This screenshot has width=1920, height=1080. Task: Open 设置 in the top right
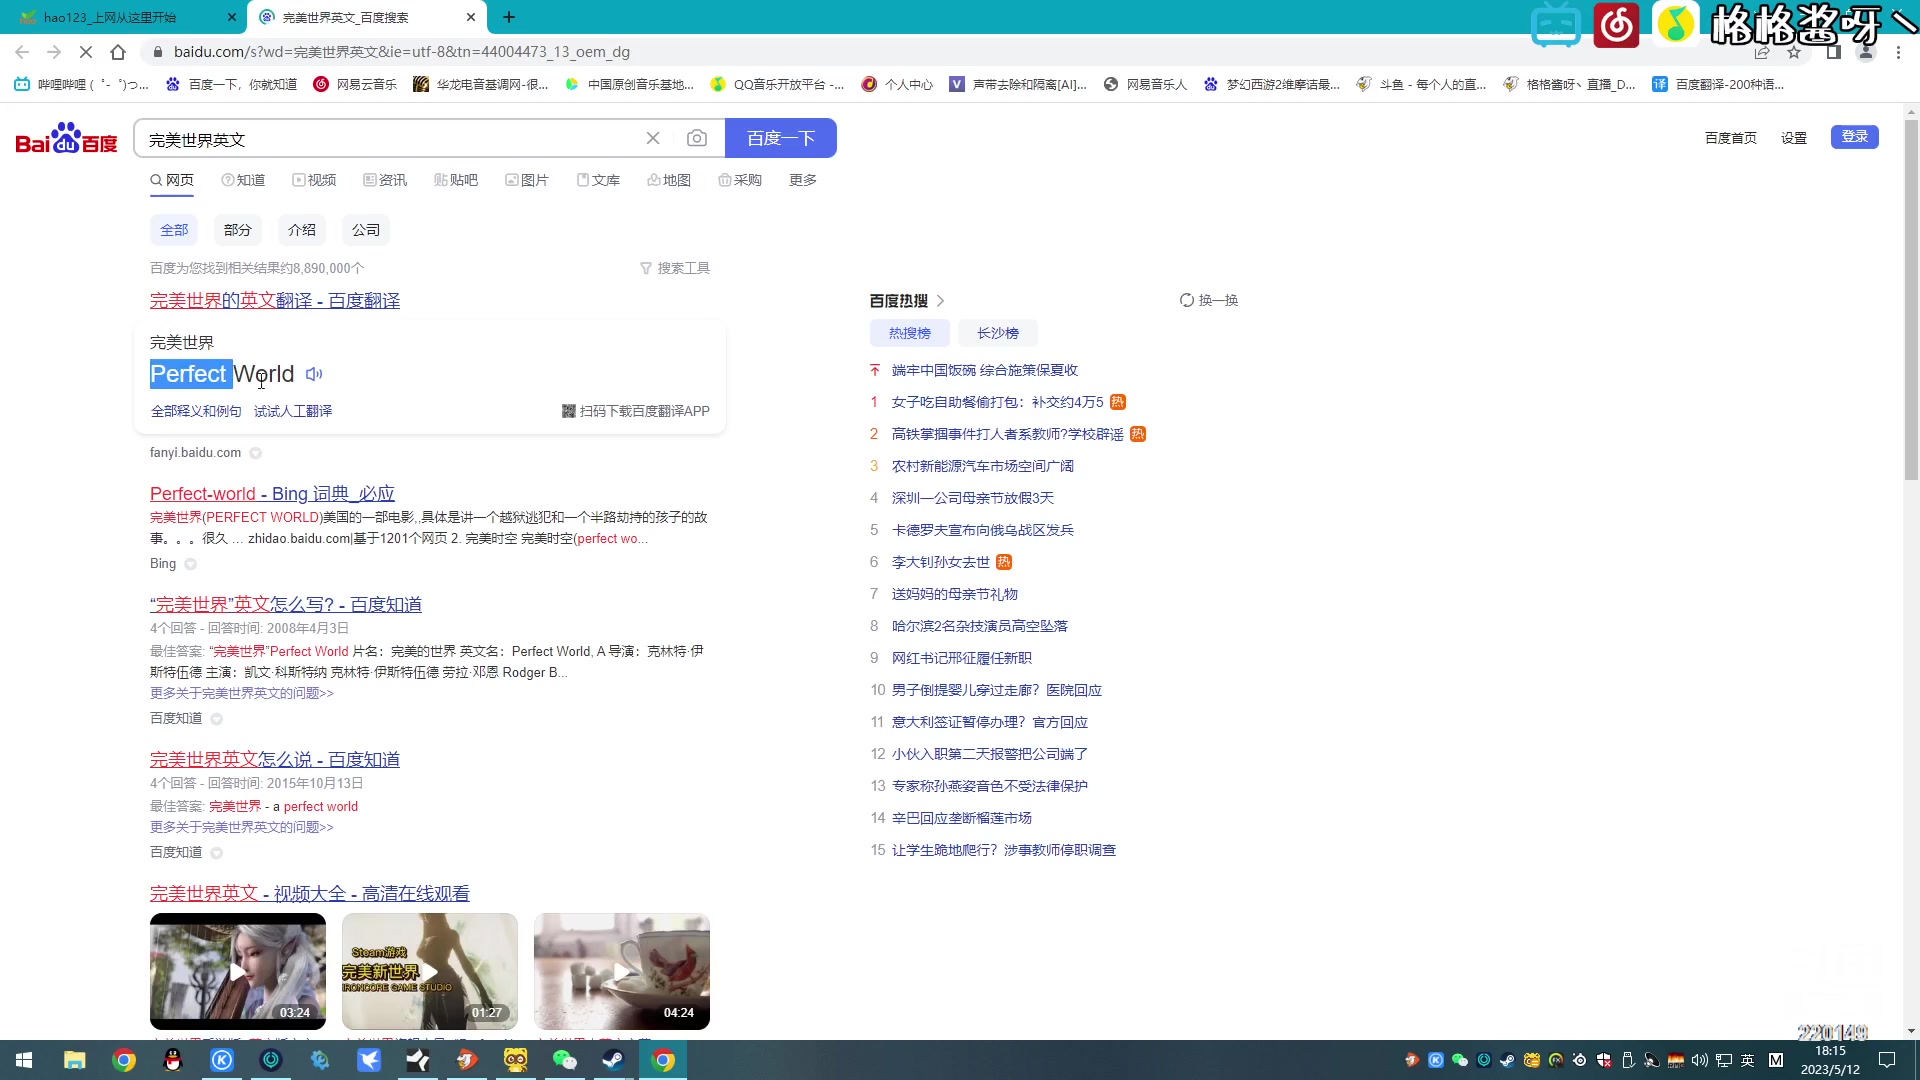coord(1794,138)
